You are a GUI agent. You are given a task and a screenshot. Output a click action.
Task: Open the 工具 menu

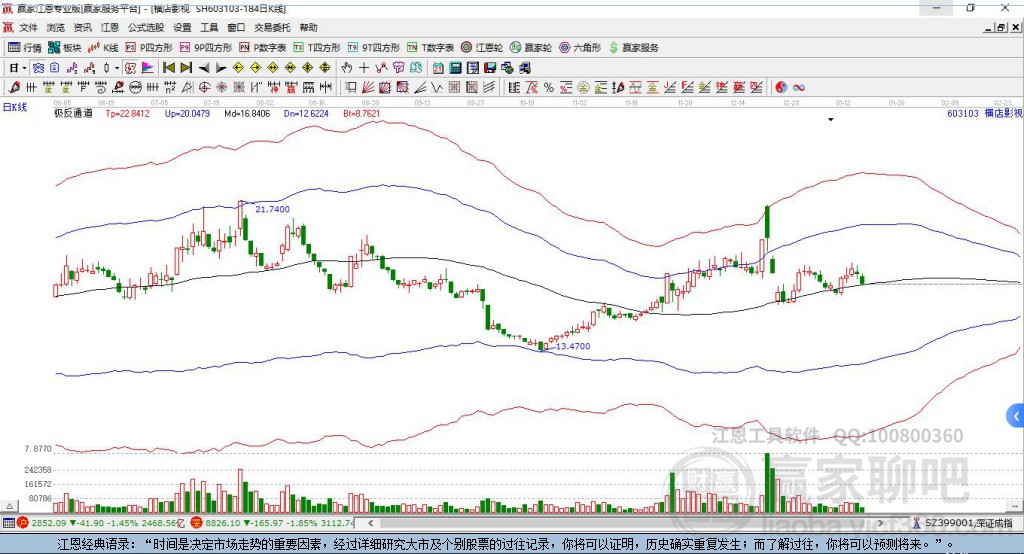point(209,27)
